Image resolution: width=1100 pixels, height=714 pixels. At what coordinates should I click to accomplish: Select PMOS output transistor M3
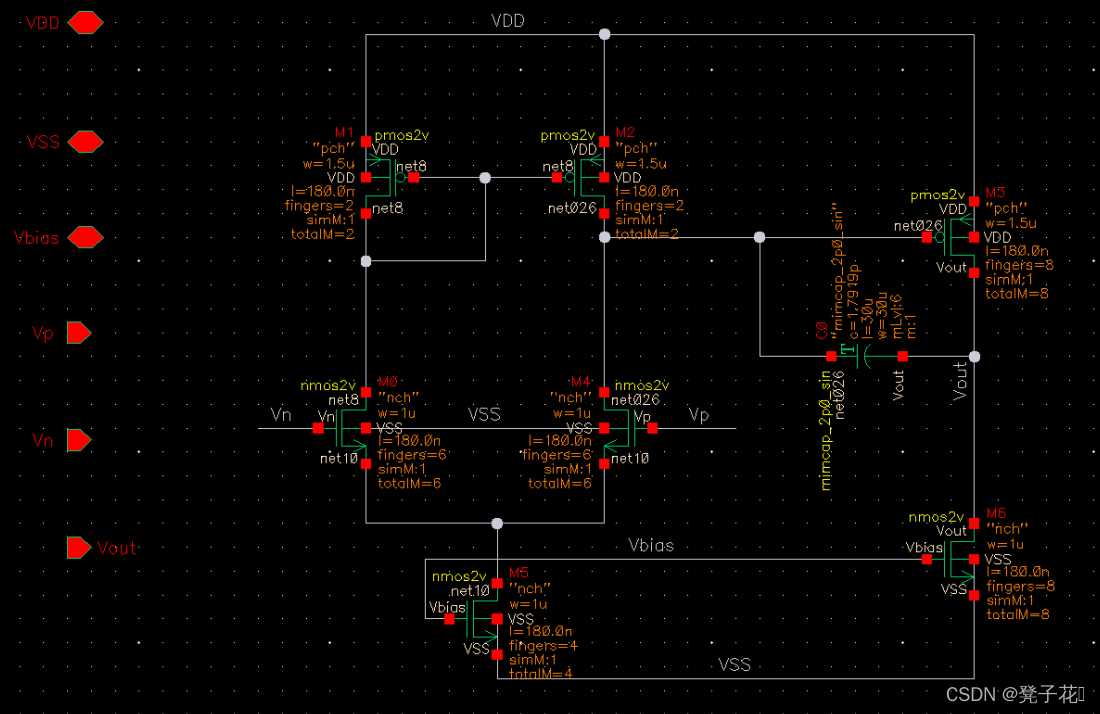click(x=959, y=238)
